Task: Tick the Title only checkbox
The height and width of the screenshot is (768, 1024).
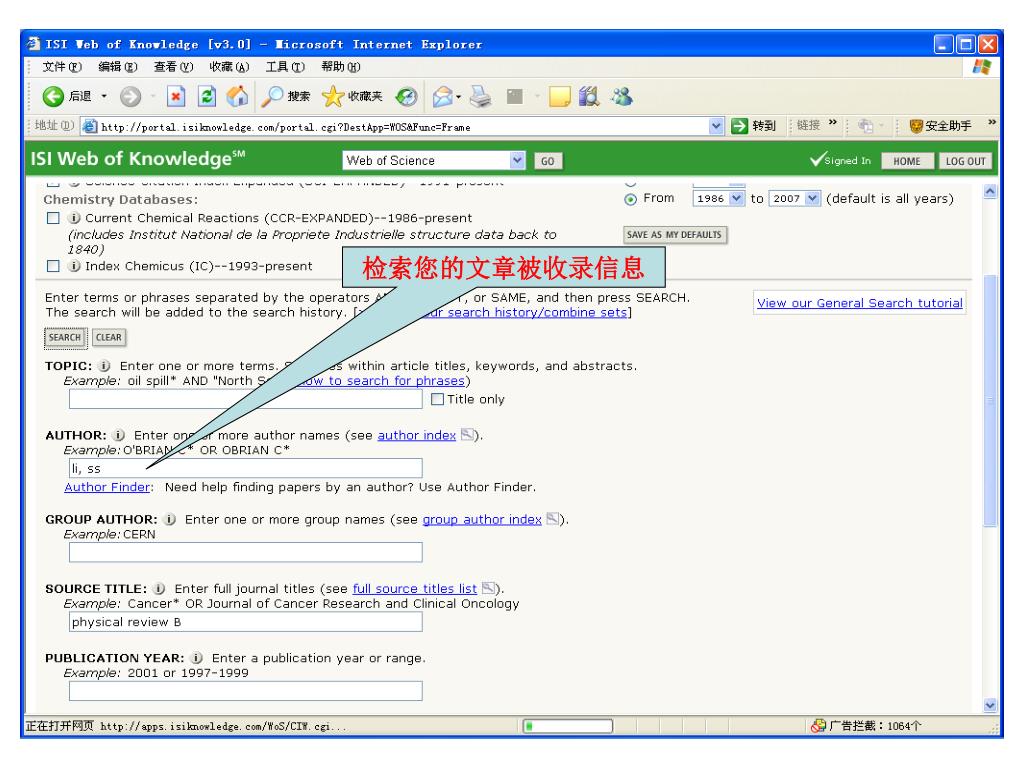Action: 438,399
